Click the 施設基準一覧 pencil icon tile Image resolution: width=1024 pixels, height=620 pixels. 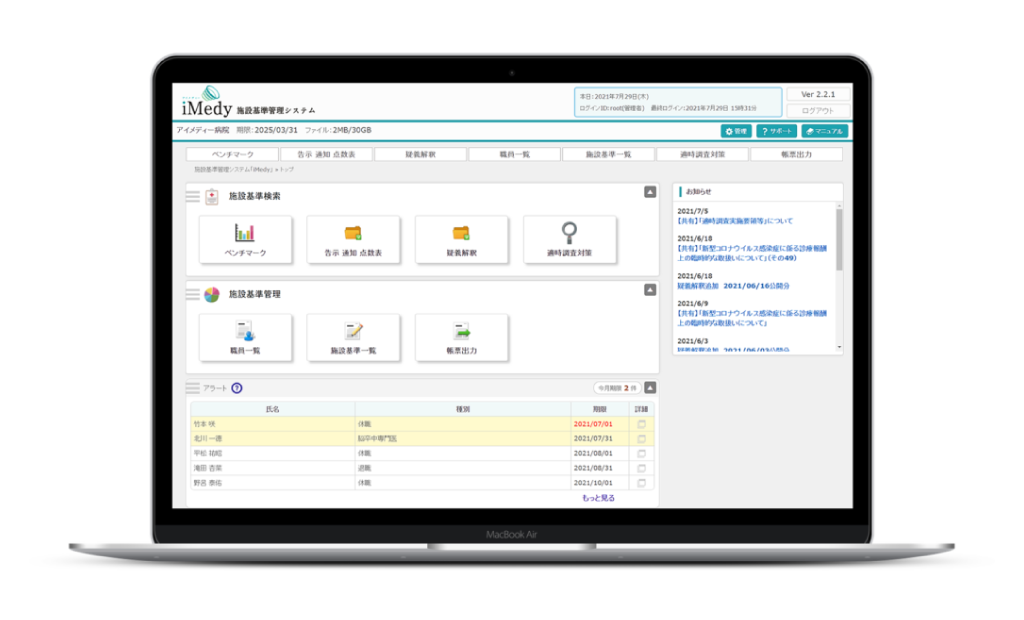pyautogui.click(x=353, y=338)
